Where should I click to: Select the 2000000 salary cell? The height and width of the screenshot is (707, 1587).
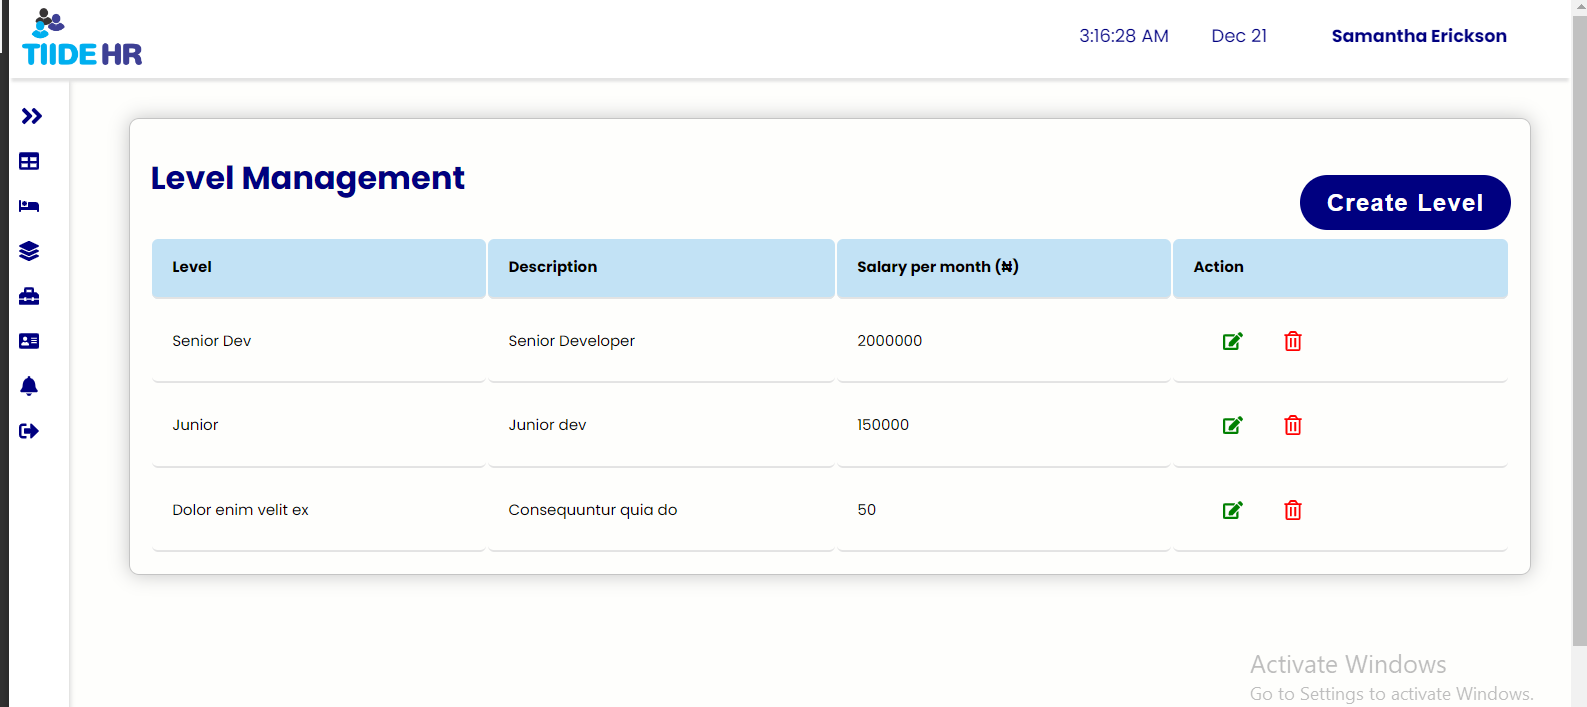[1003, 341]
